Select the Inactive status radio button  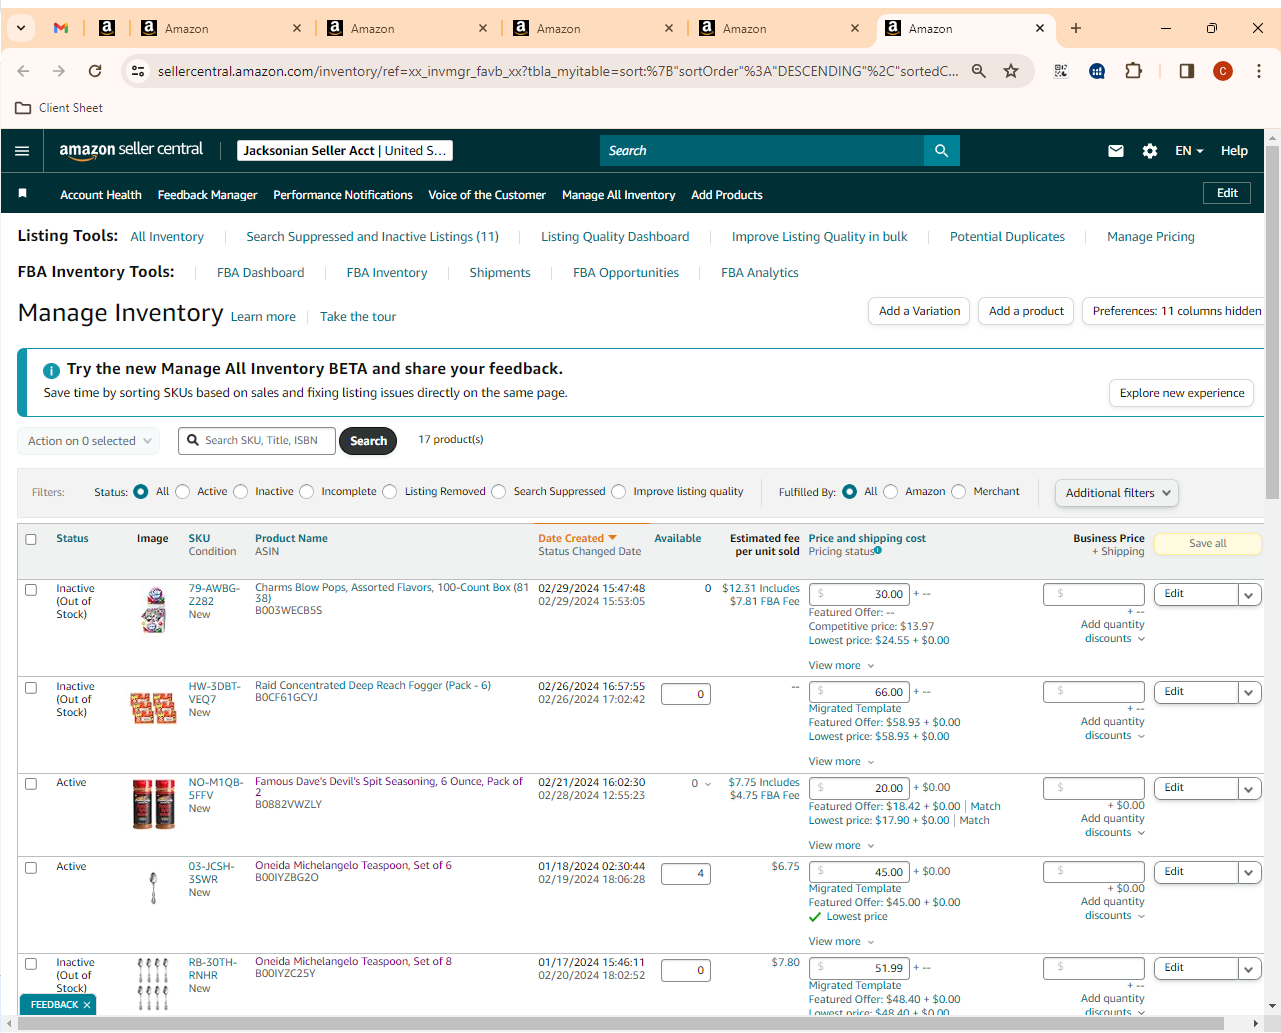point(241,492)
